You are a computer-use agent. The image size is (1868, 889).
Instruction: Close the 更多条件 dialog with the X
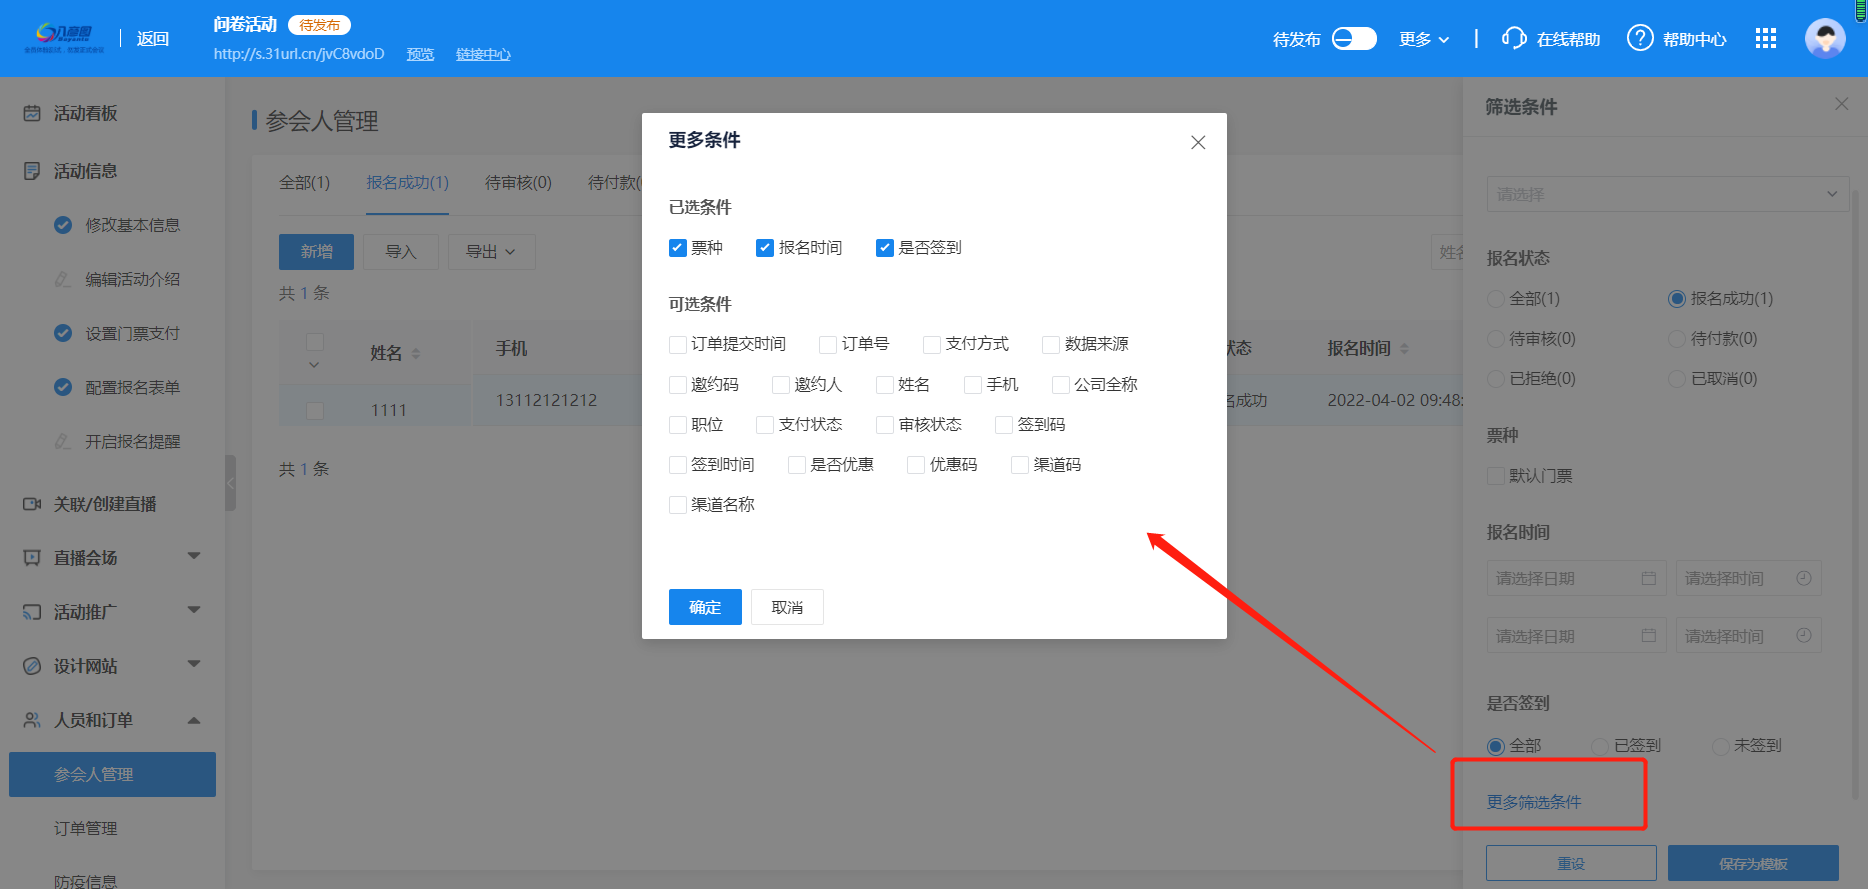[x=1198, y=142]
